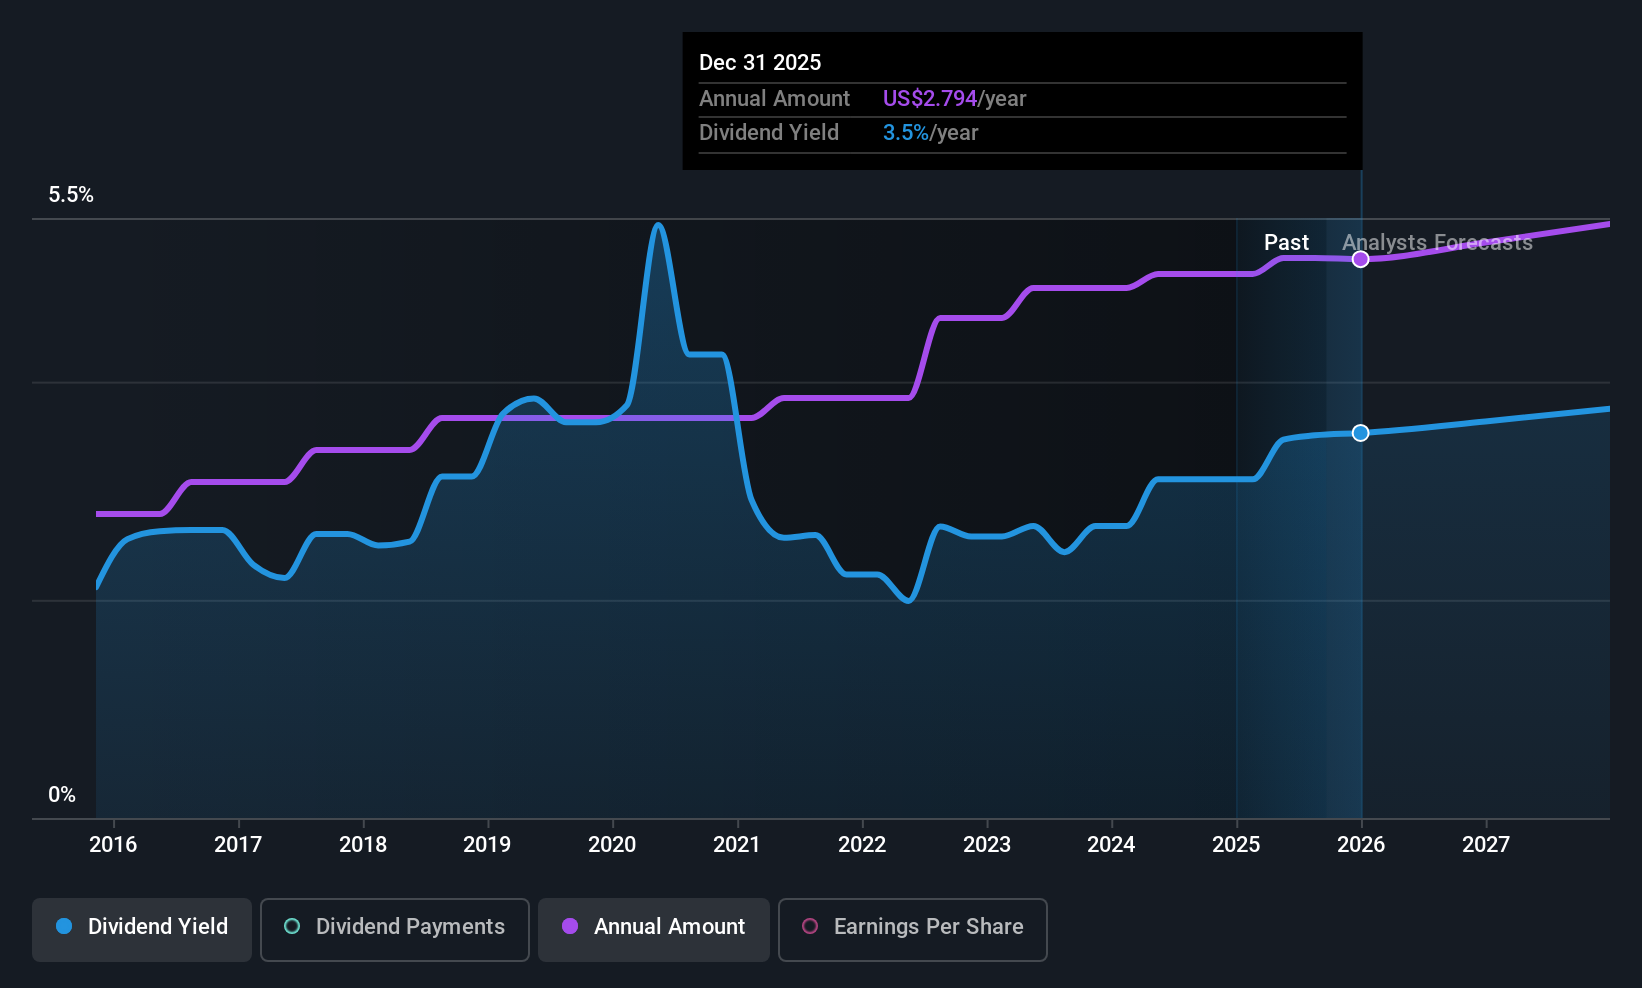This screenshot has height=988, width=1642.
Task: Click the 2026 marker on the timeline axis
Action: [x=1360, y=844]
